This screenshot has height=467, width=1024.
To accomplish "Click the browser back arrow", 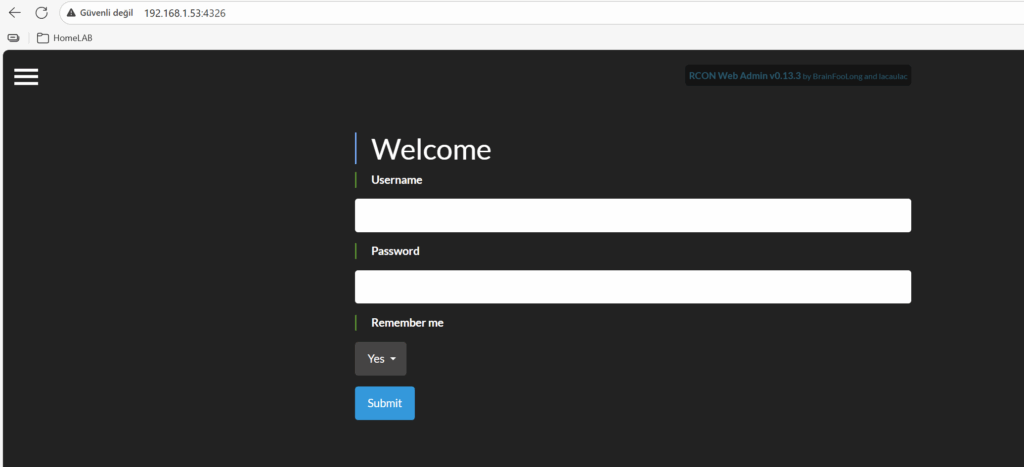I will click(x=15, y=13).
